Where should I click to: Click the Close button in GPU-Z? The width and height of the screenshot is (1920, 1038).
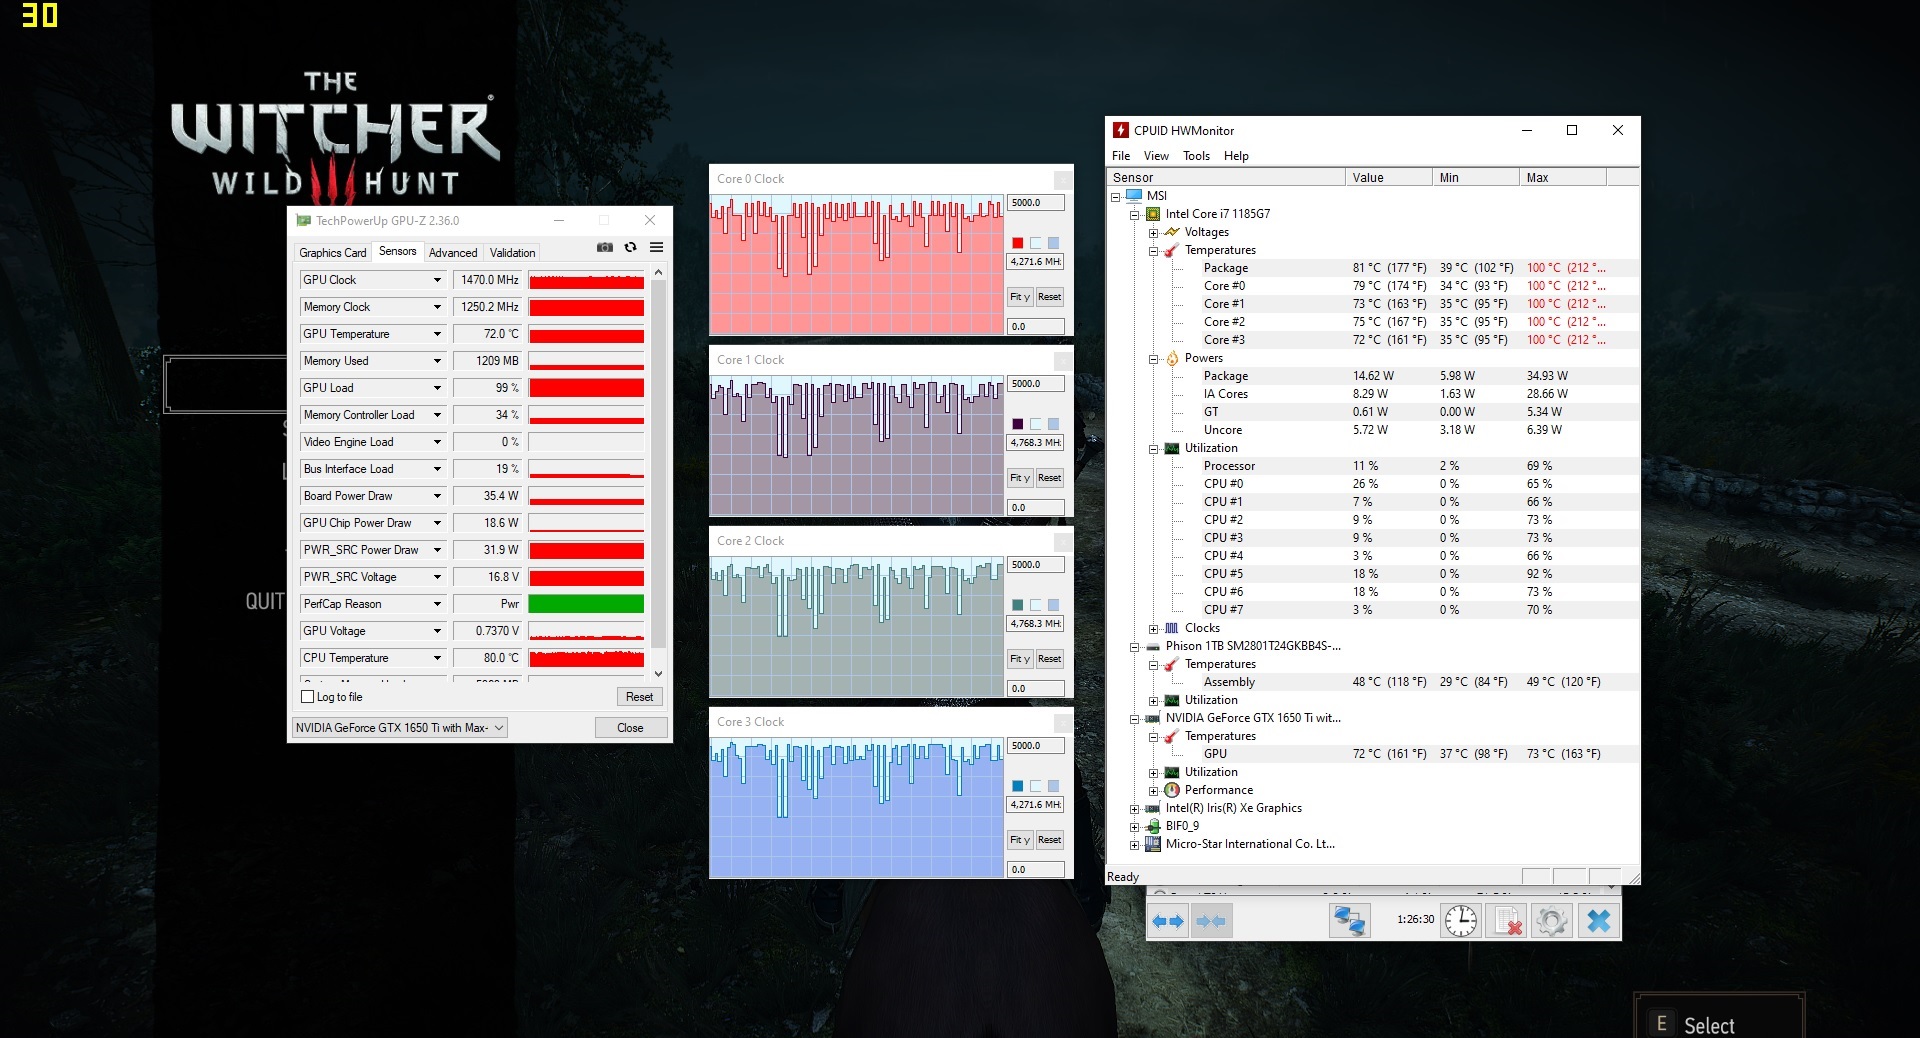point(630,728)
